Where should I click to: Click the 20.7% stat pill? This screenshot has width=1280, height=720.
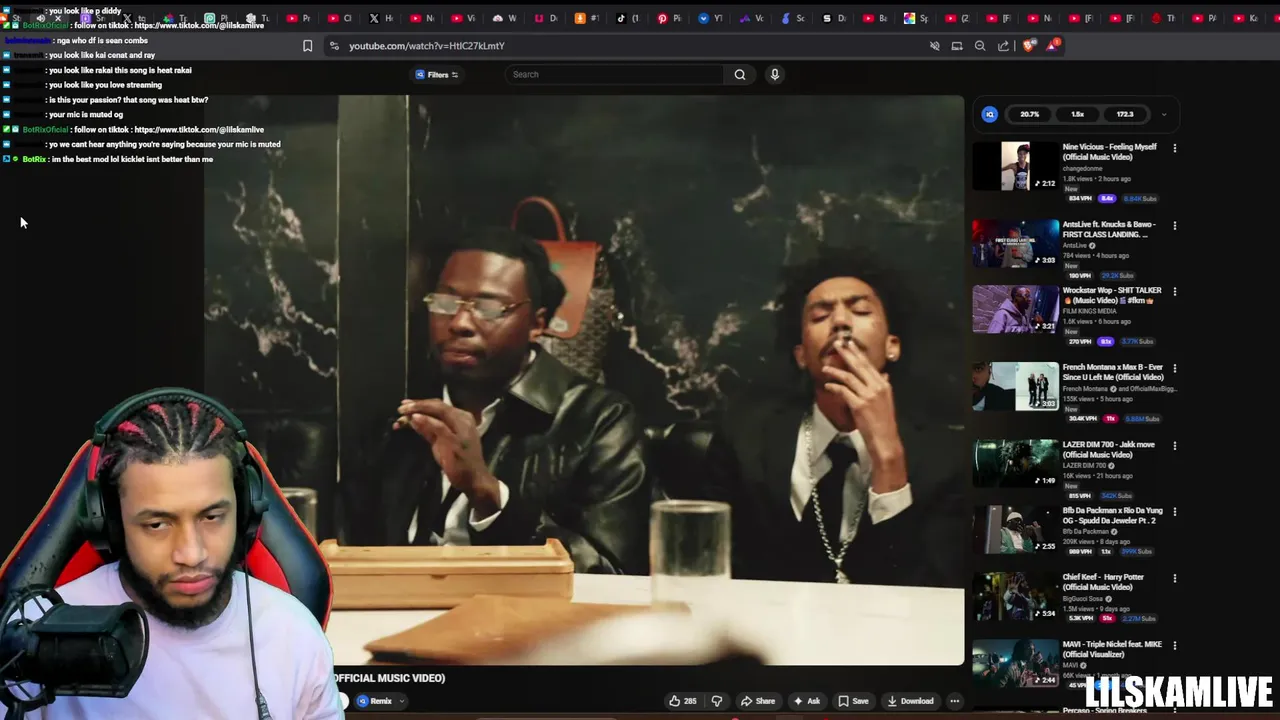(1029, 114)
